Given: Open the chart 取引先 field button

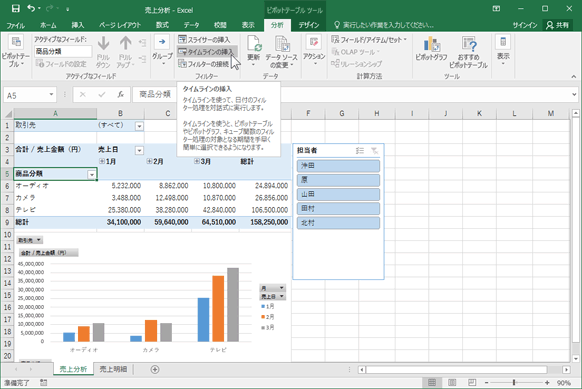Looking at the screenshot, I should click(30, 240).
